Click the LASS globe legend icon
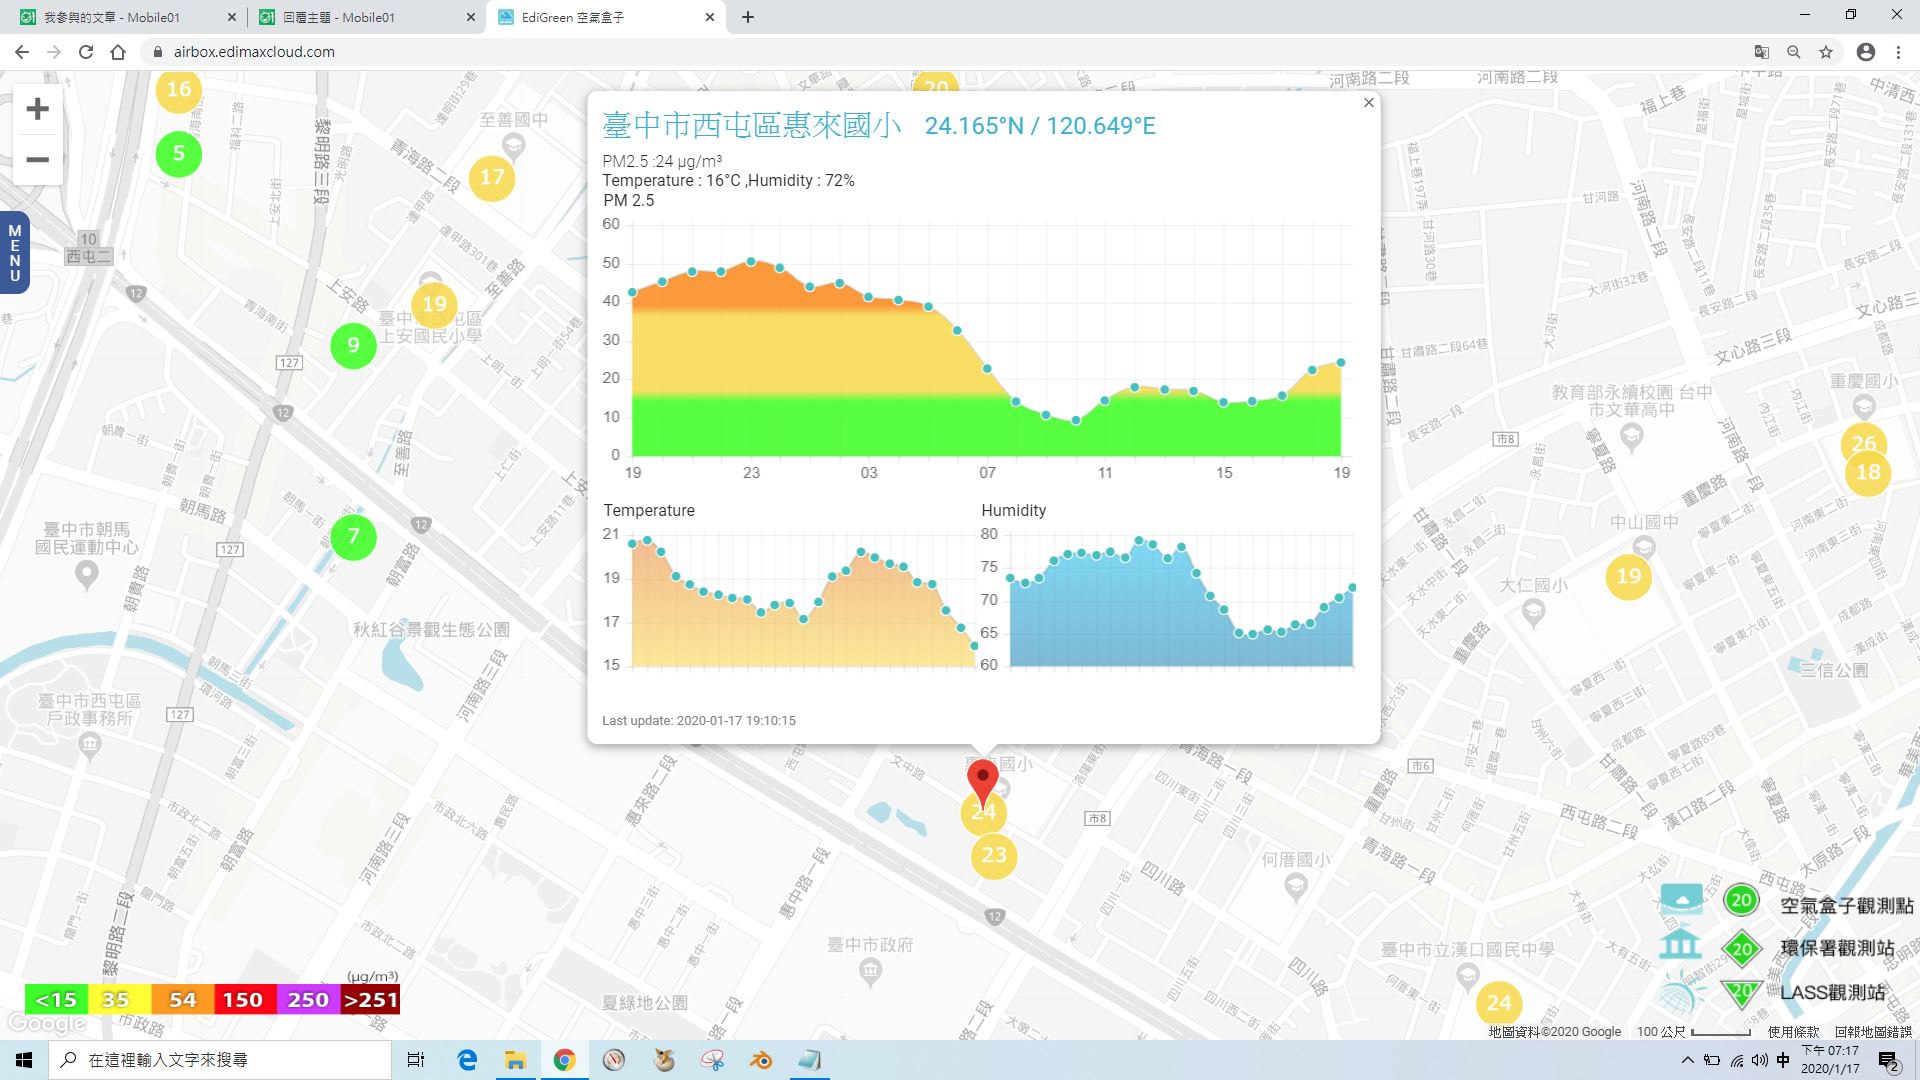Image resolution: width=1920 pixels, height=1080 pixels. [1681, 994]
